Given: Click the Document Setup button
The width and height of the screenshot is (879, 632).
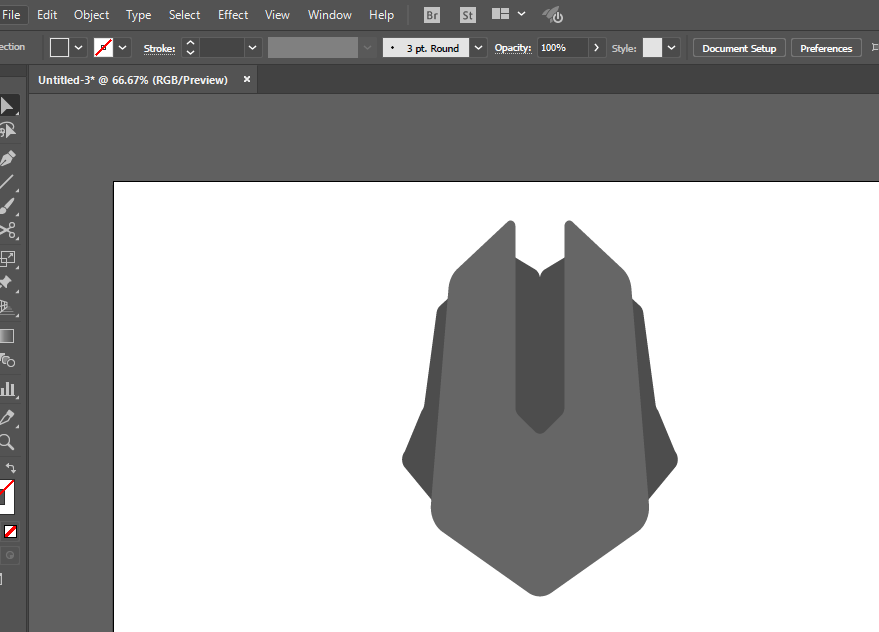Looking at the screenshot, I should [x=739, y=48].
